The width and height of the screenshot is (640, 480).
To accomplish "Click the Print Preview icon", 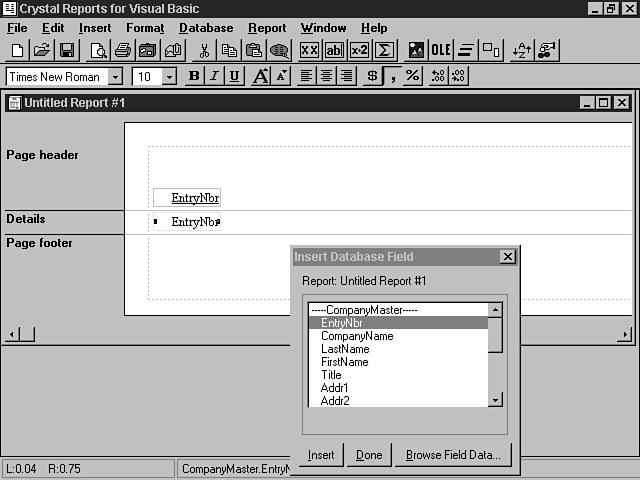I will (x=100, y=50).
